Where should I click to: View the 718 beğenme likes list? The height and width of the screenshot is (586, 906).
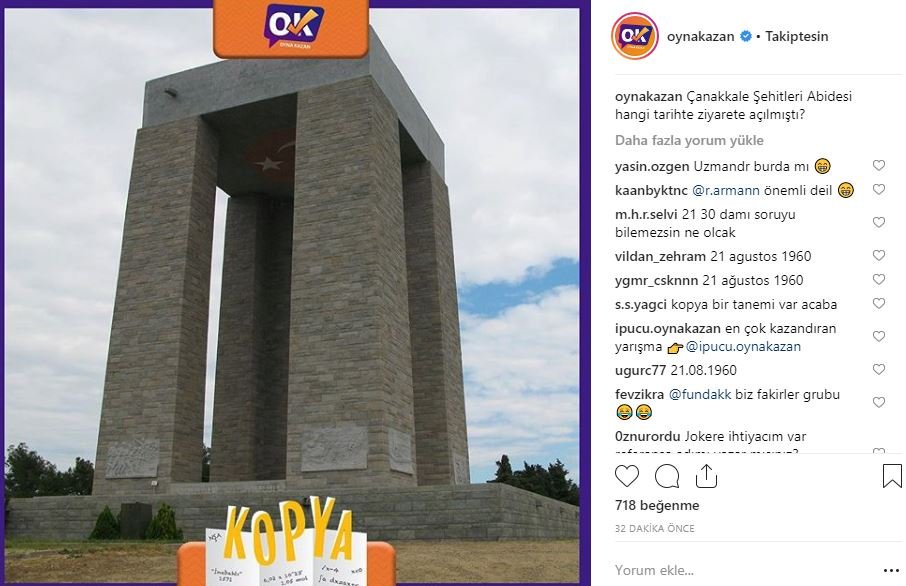click(657, 505)
